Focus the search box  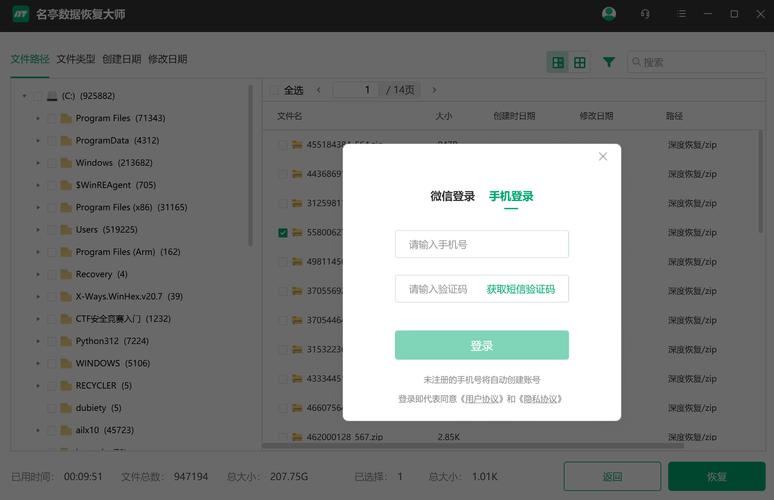[x=696, y=62]
